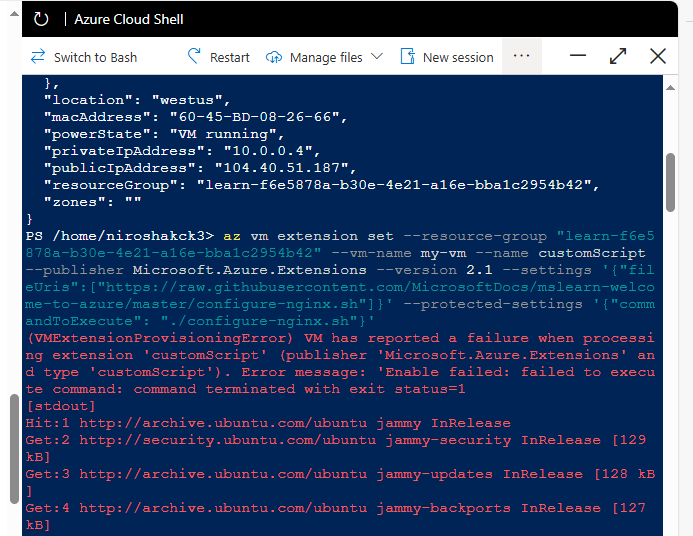Viewport: 693px width, 536px height.
Task: Click the "az" command word
Action: pyautogui.click(x=232, y=236)
